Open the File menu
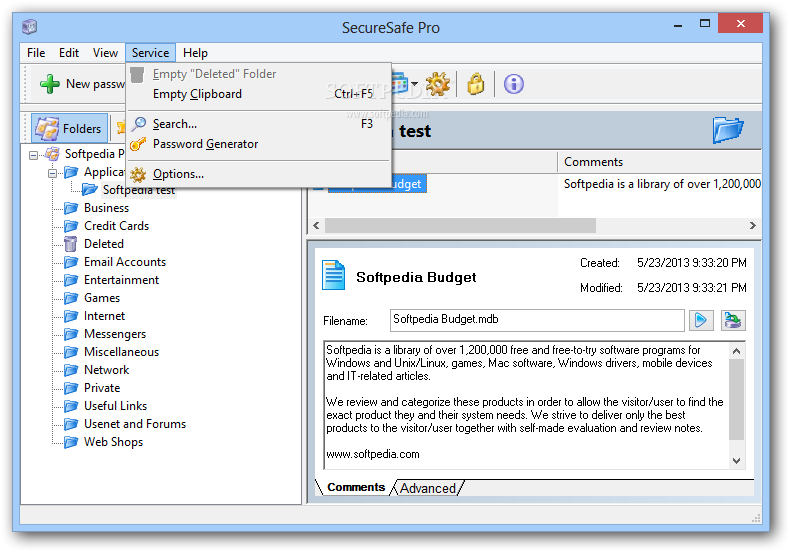Viewport: 790px width, 552px height. click(x=36, y=53)
